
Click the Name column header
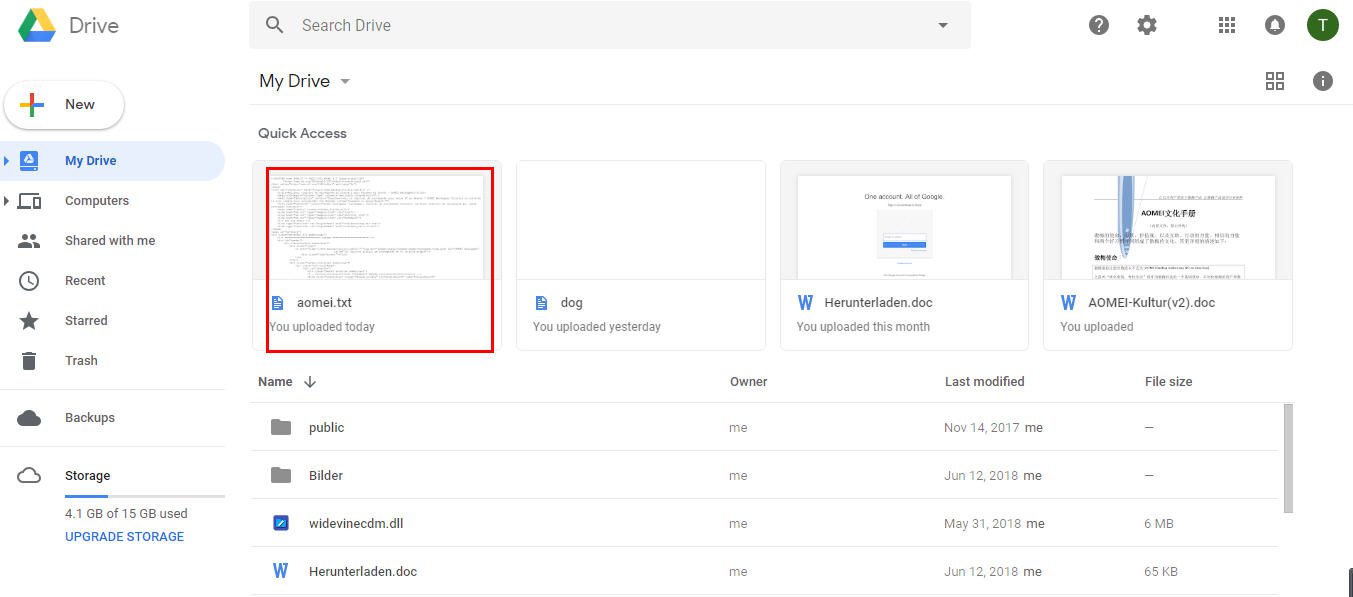point(275,381)
